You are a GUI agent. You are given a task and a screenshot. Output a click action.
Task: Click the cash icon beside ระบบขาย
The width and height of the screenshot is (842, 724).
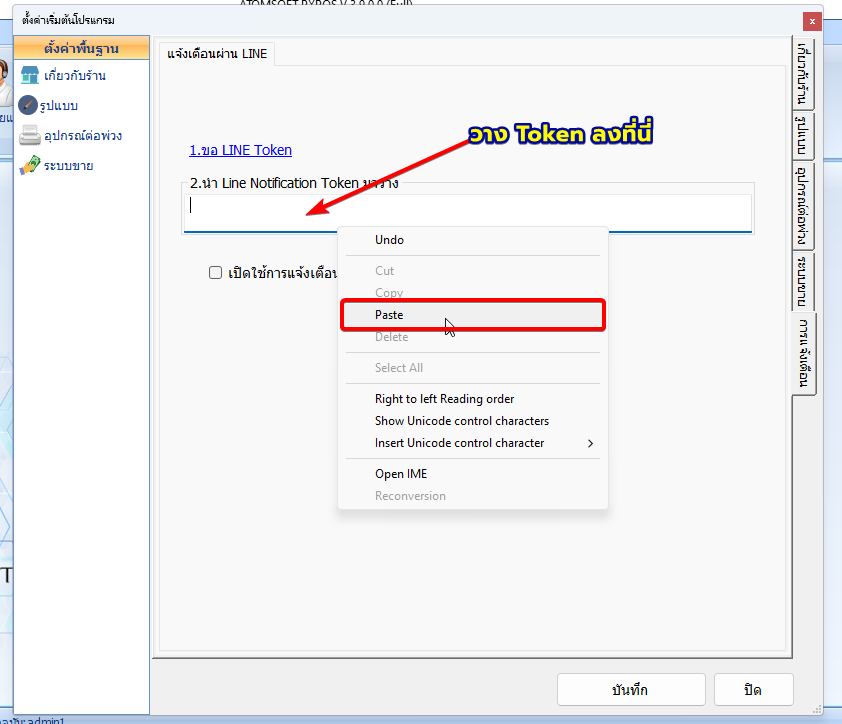click(x=30, y=165)
